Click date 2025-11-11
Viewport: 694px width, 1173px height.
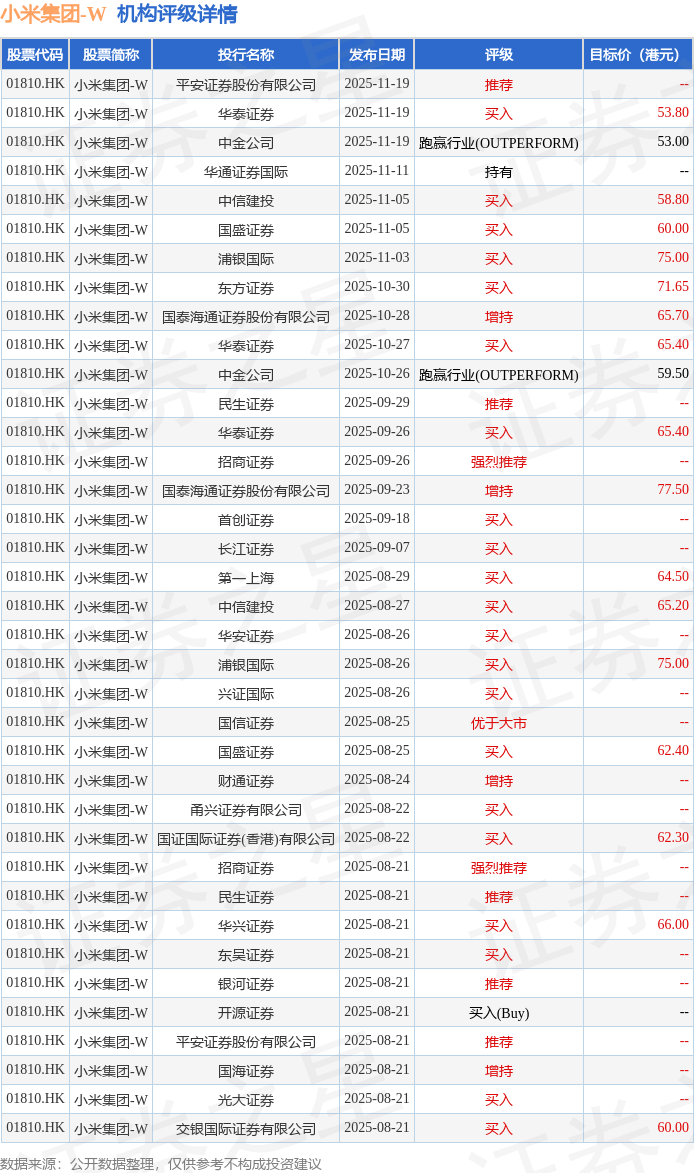377,171
